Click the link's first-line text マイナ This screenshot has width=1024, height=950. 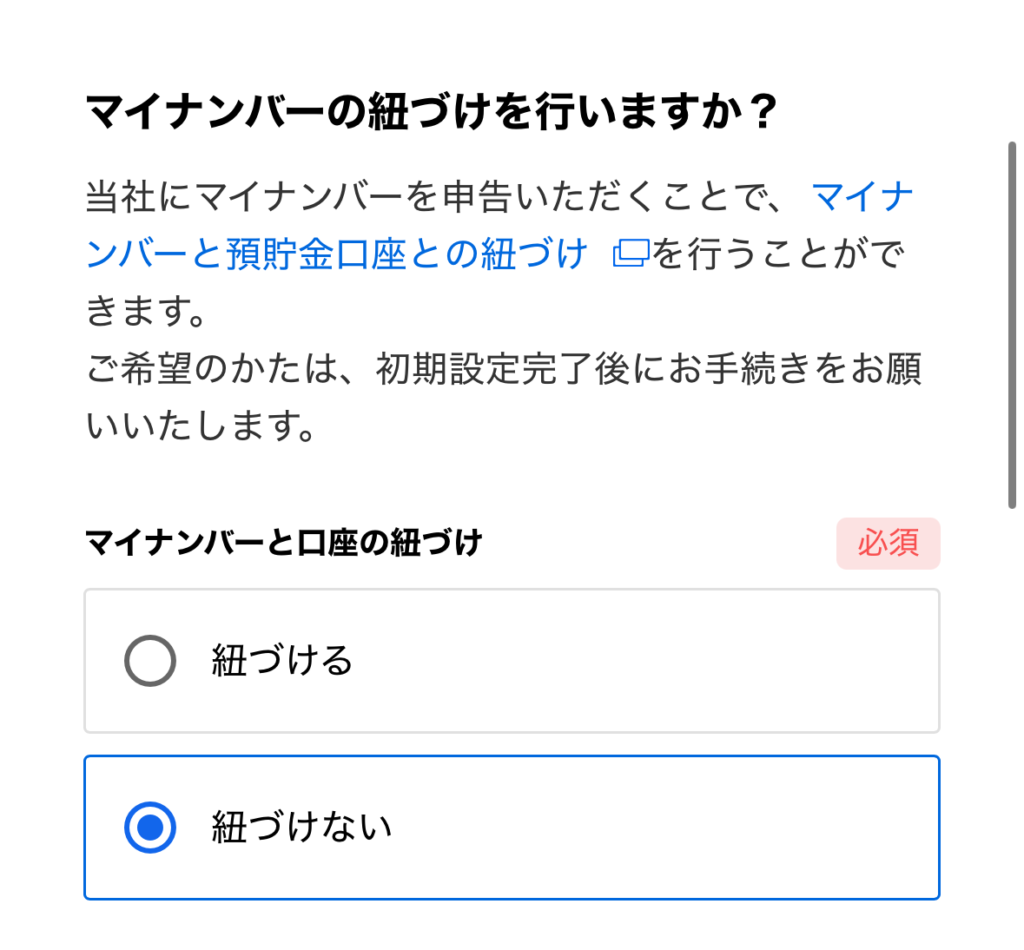(862, 197)
